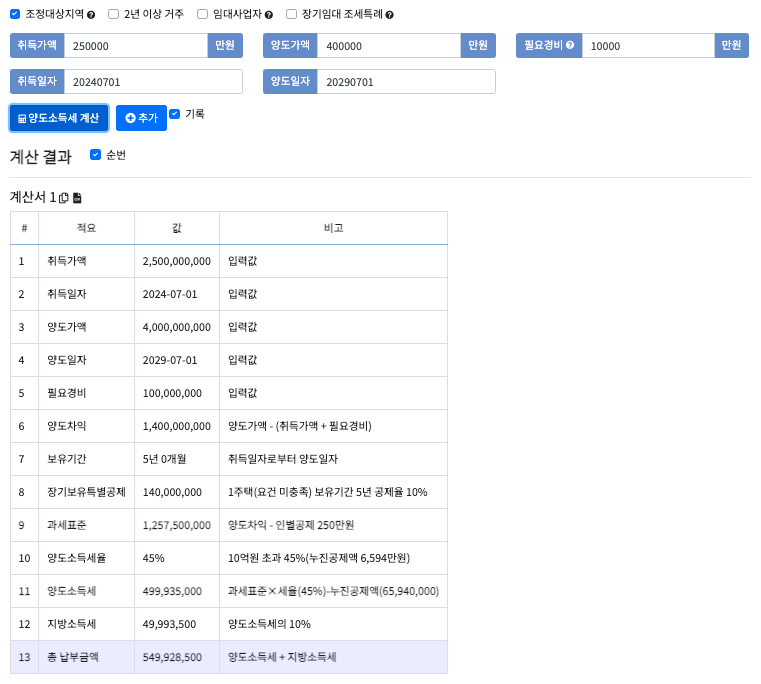Click the 만원 unit next to 취득가액
Screen dimensions: 761x684
[225, 46]
